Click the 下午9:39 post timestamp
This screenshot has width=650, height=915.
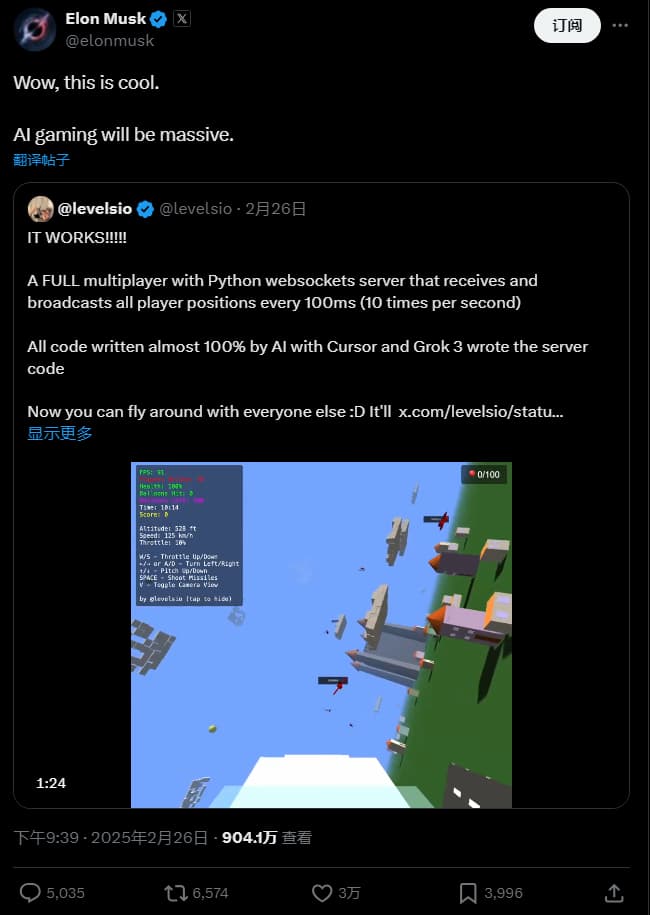click(x=46, y=838)
